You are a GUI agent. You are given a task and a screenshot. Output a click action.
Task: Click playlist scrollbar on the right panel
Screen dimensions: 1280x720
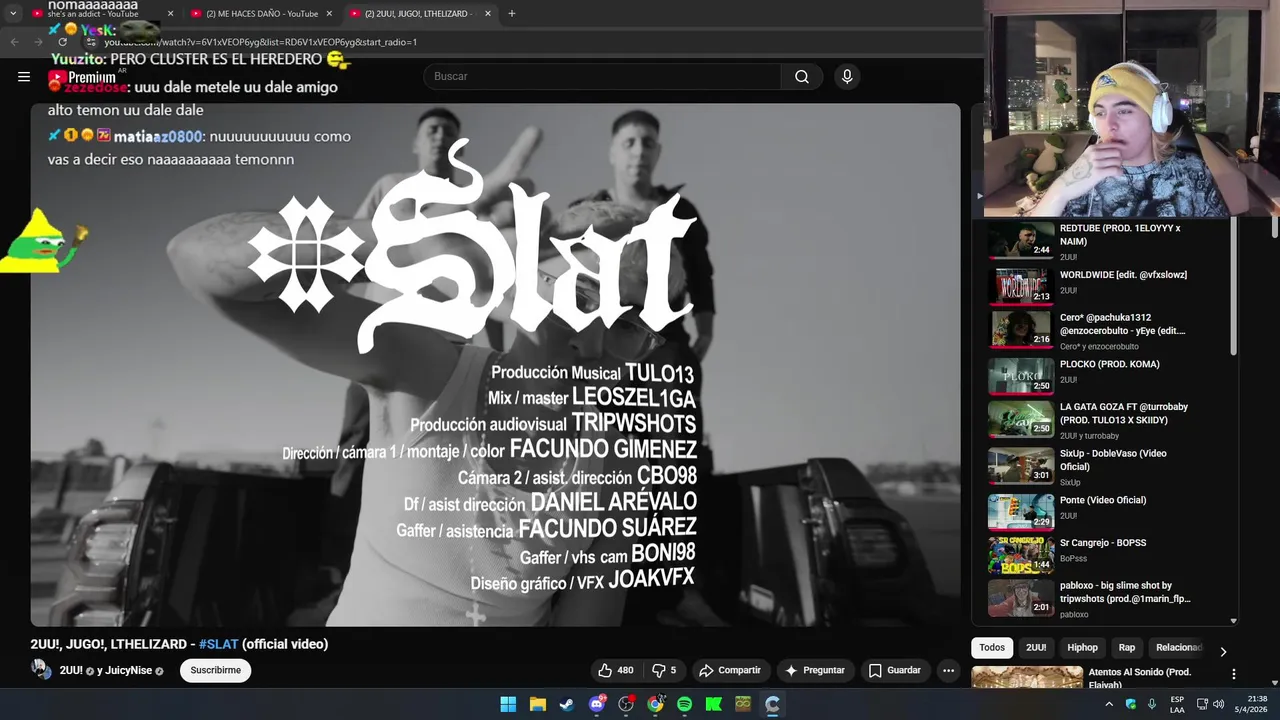coord(1233,285)
